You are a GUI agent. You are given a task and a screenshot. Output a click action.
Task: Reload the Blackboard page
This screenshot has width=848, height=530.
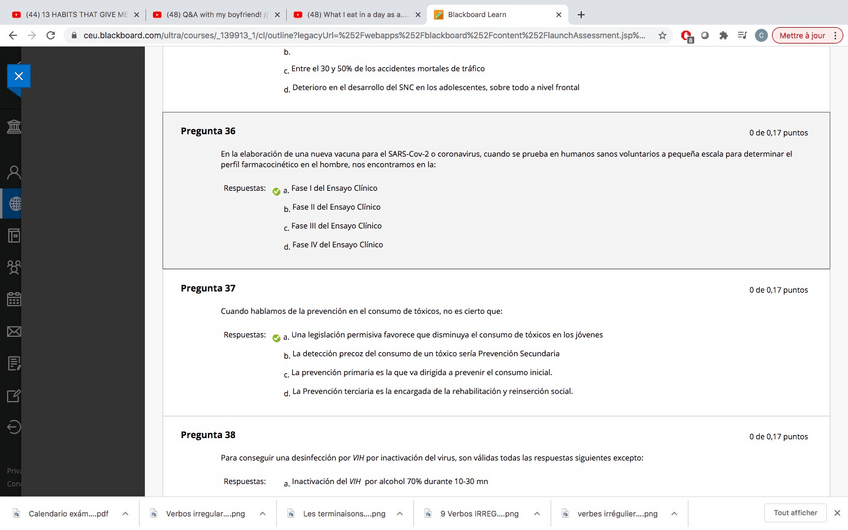point(50,36)
